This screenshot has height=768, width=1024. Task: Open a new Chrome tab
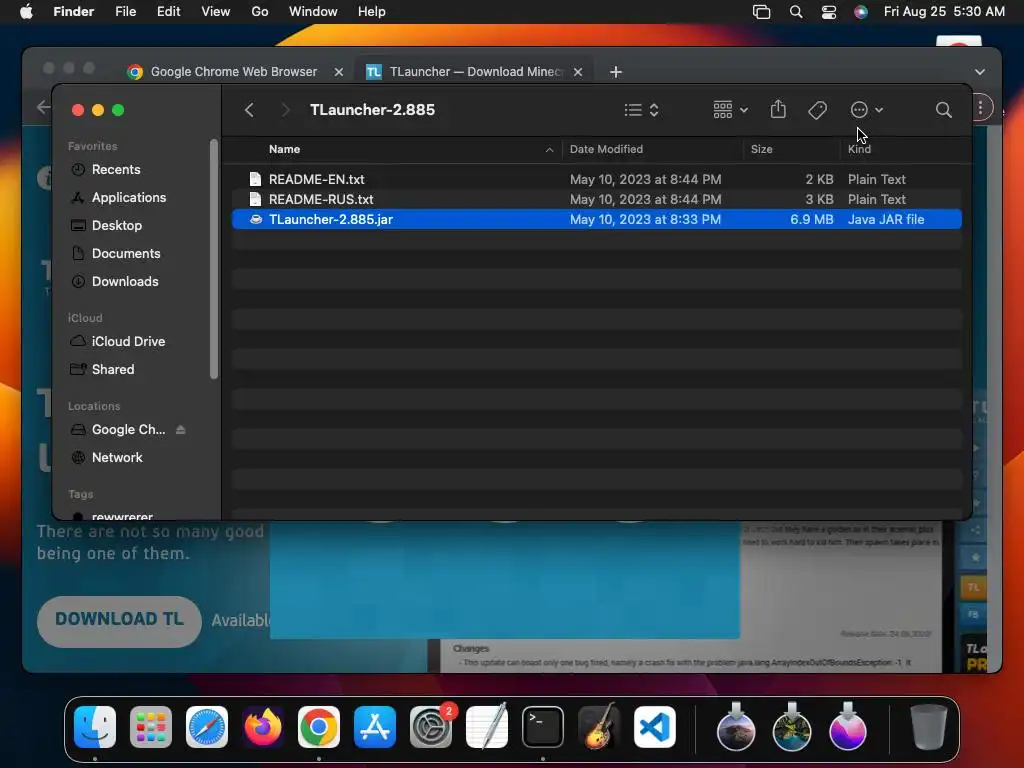click(x=615, y=72)
